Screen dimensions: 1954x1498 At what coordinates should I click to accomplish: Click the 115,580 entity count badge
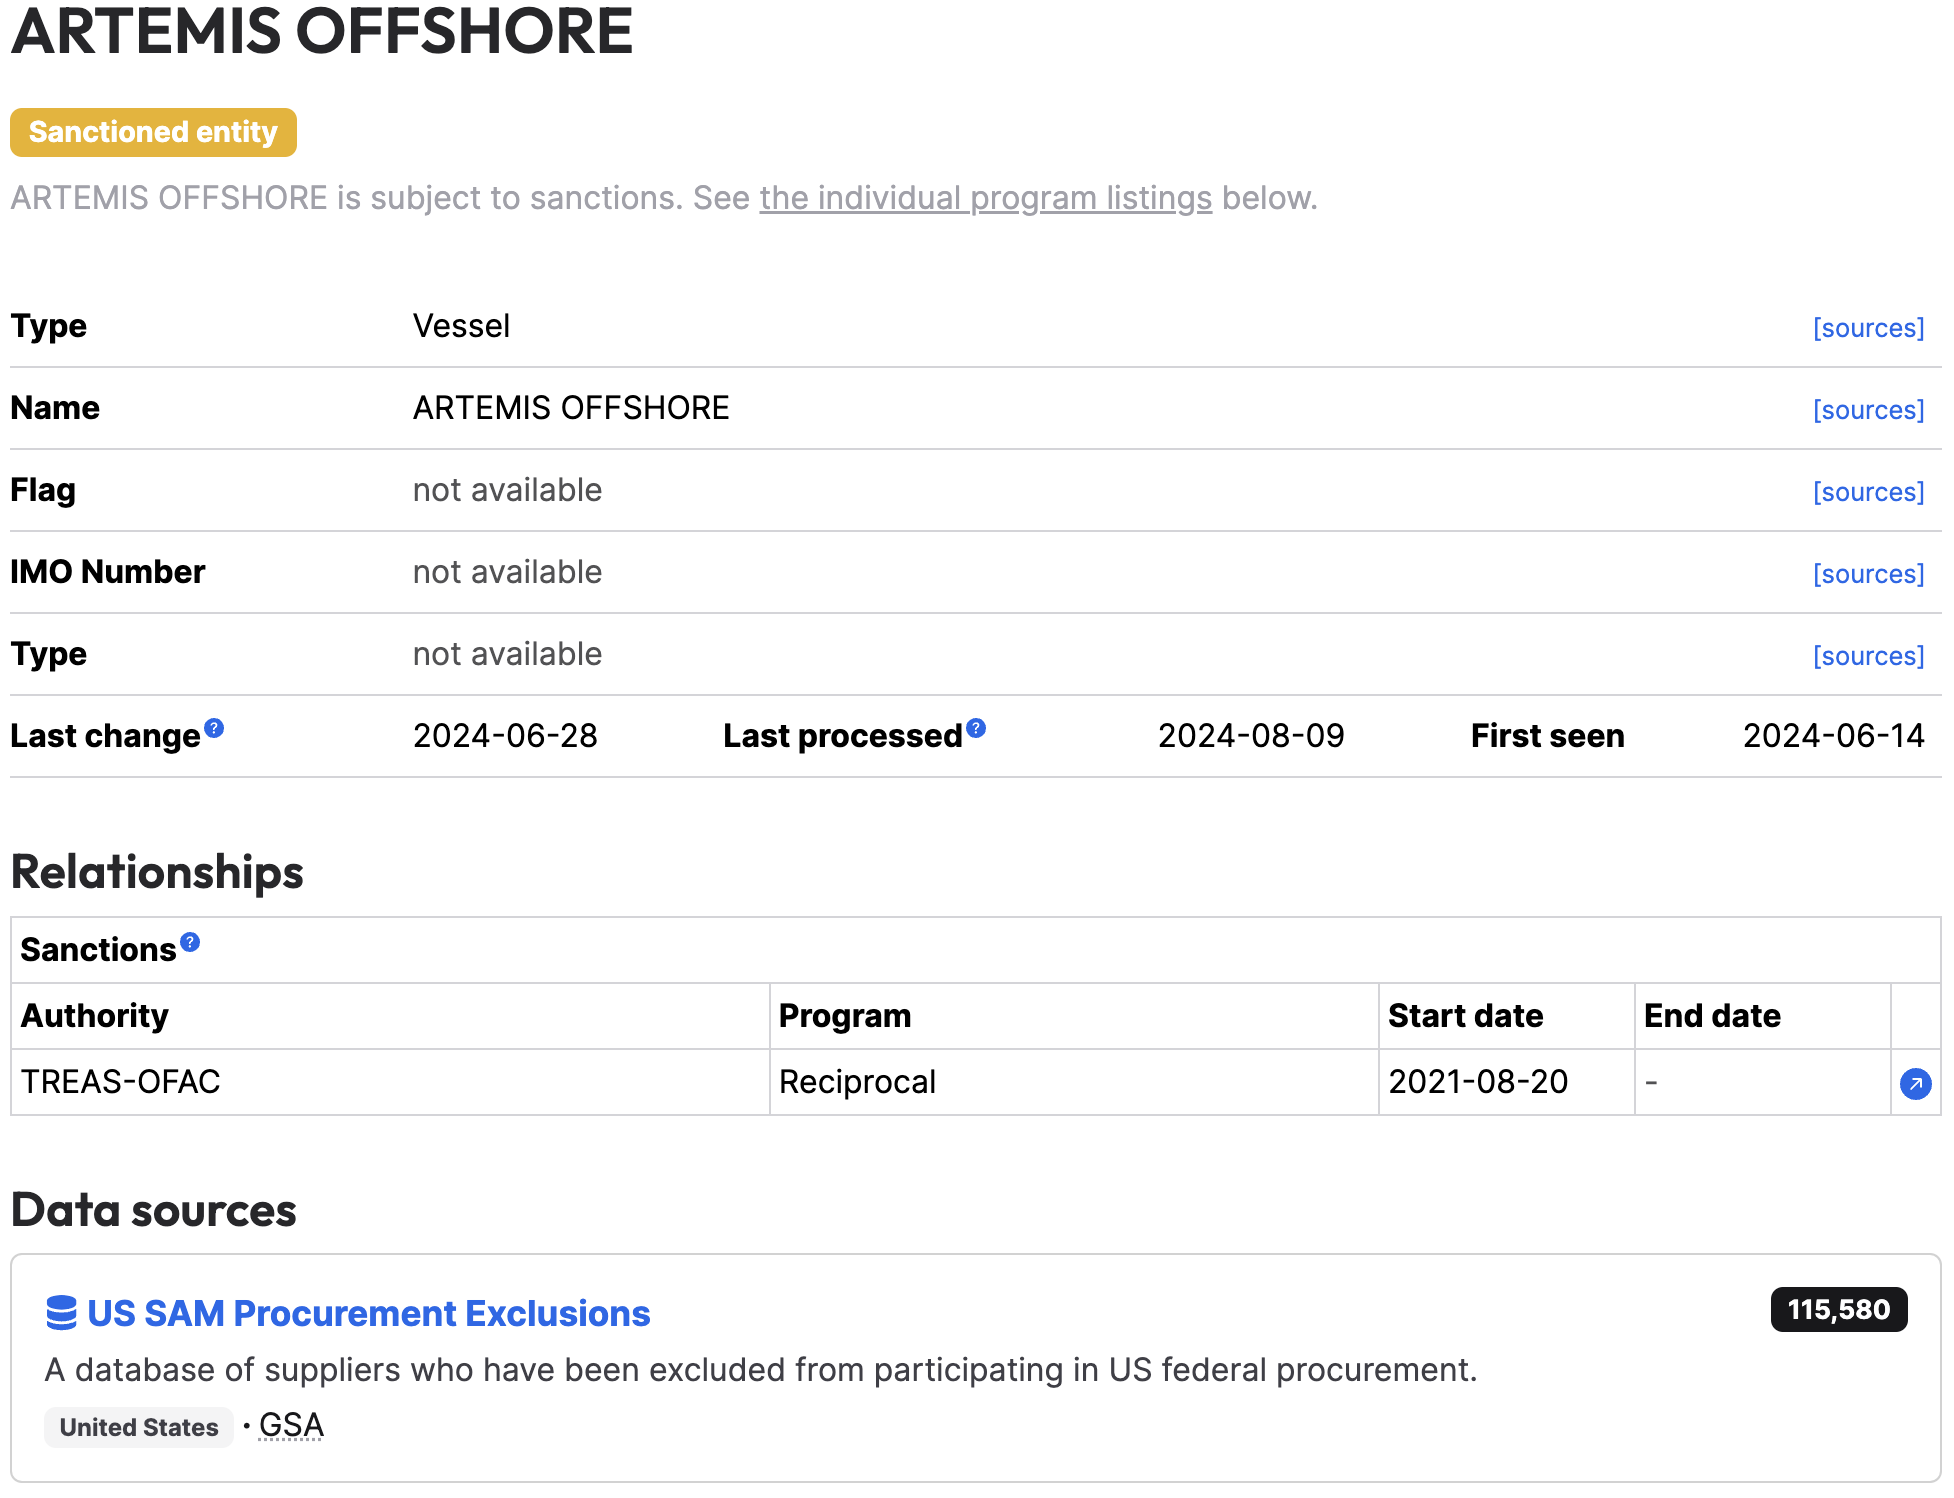click(1838, 1309)
